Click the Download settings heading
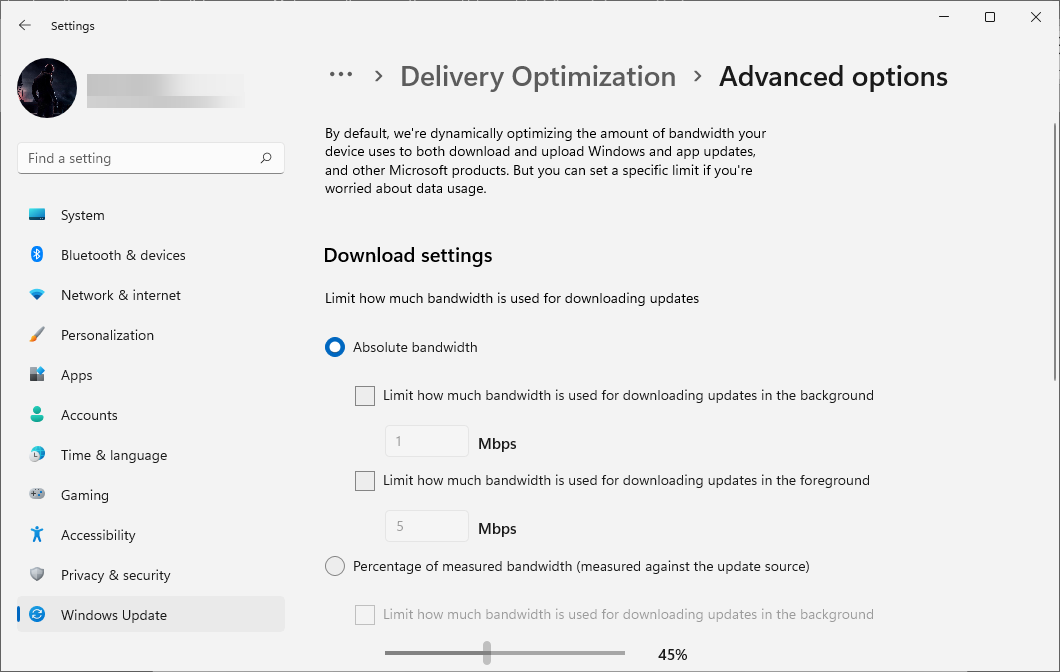This screenshot has height=672, width=1060. tap(408, 256)
